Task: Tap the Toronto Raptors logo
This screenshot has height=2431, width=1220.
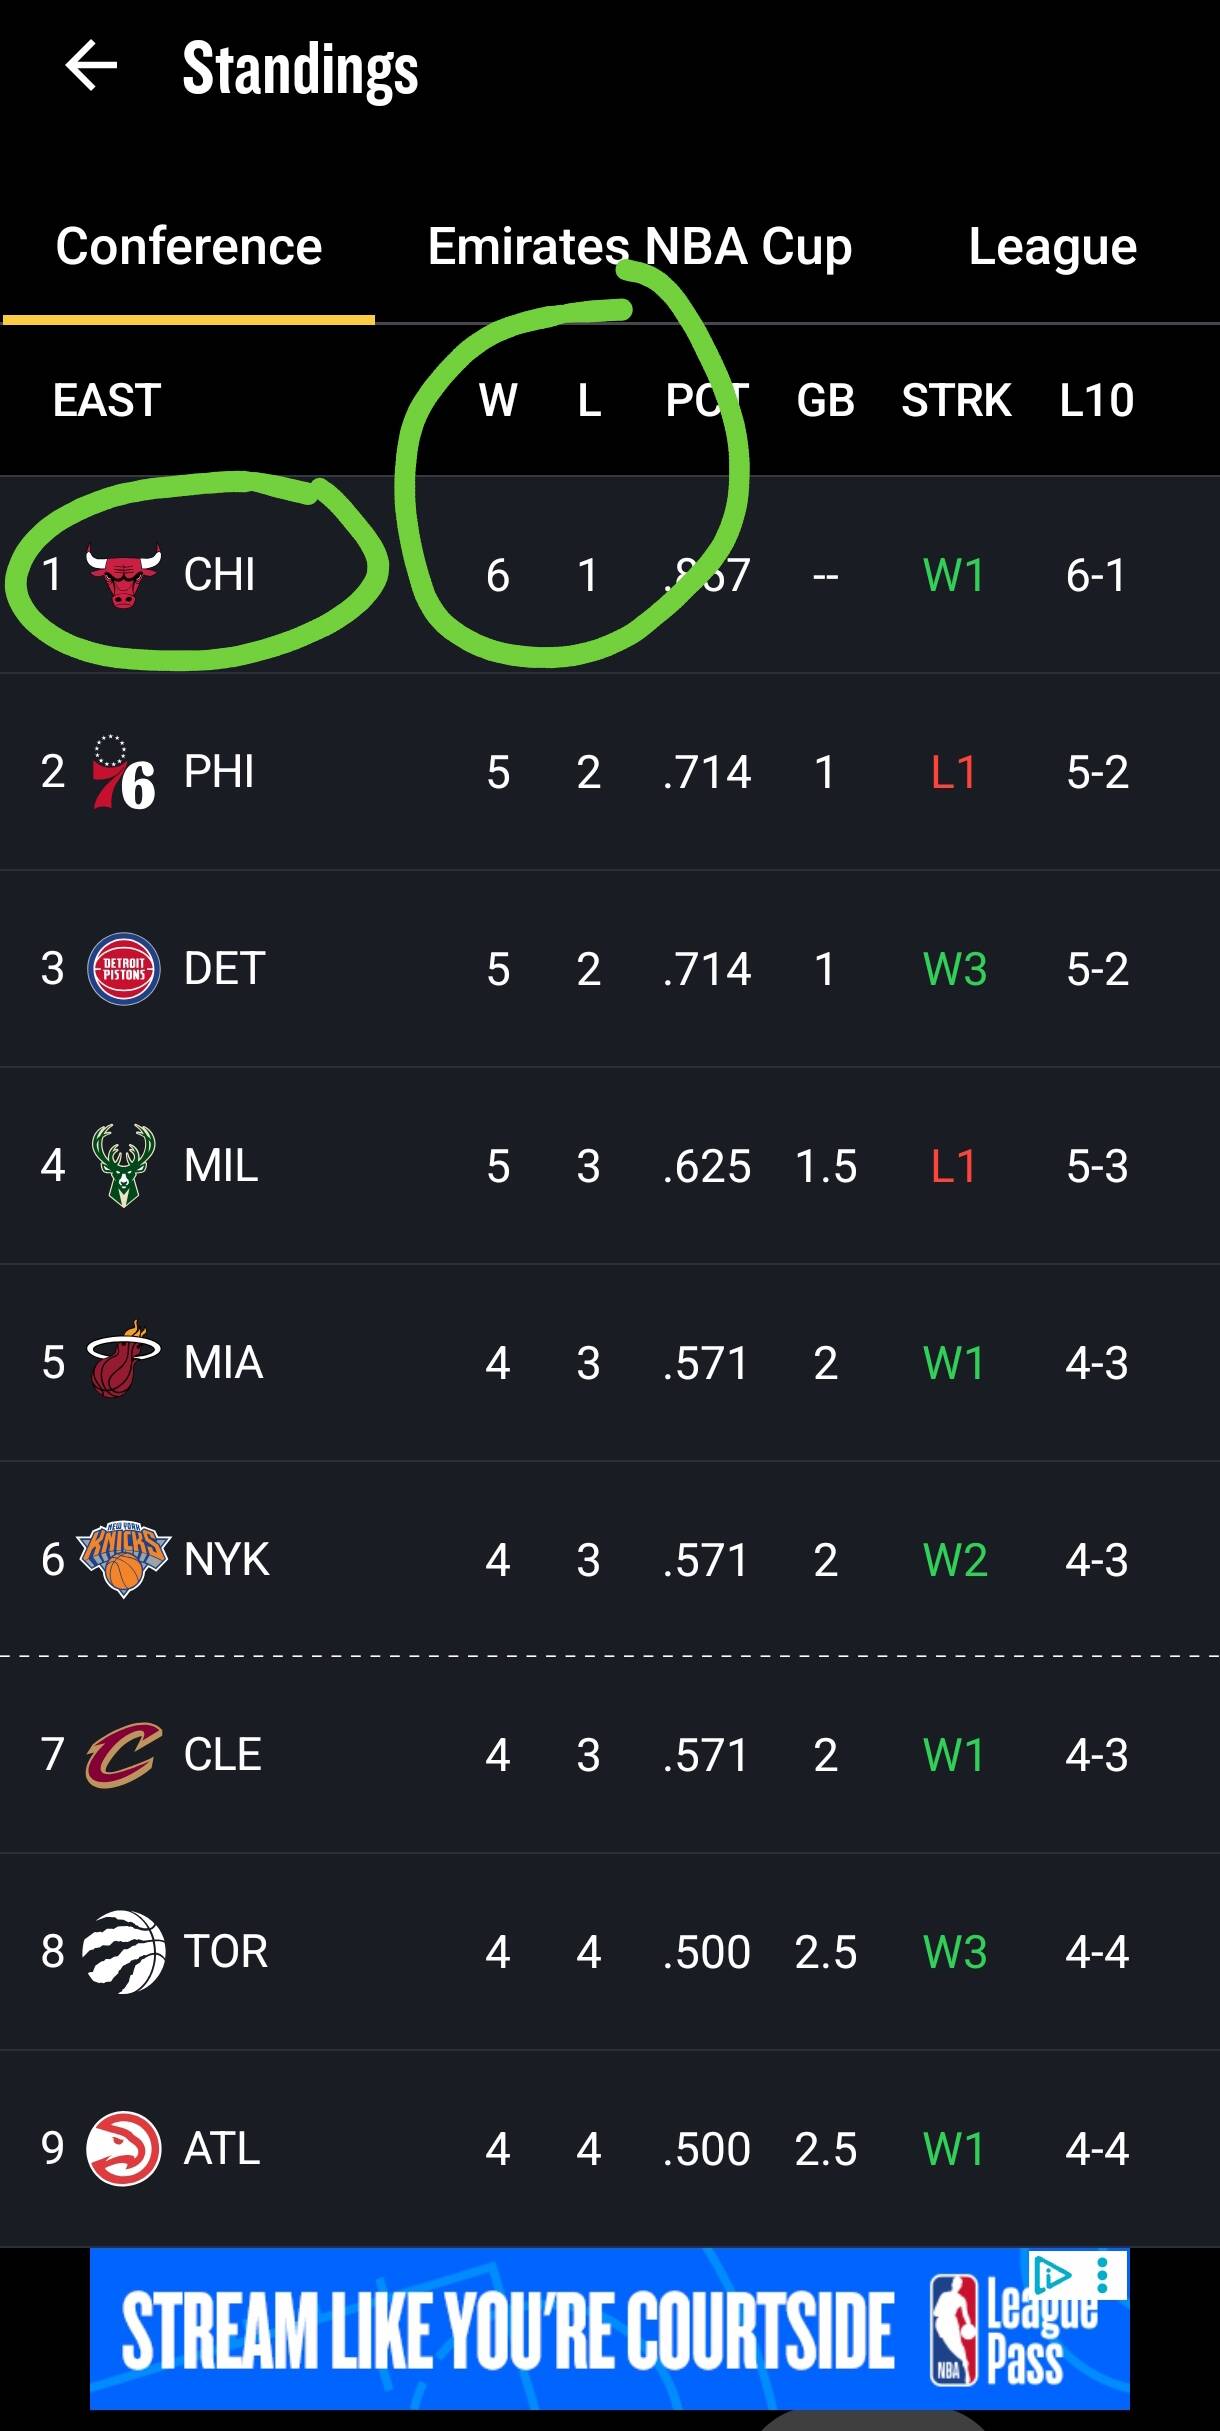Action: tap(123, 1952)
